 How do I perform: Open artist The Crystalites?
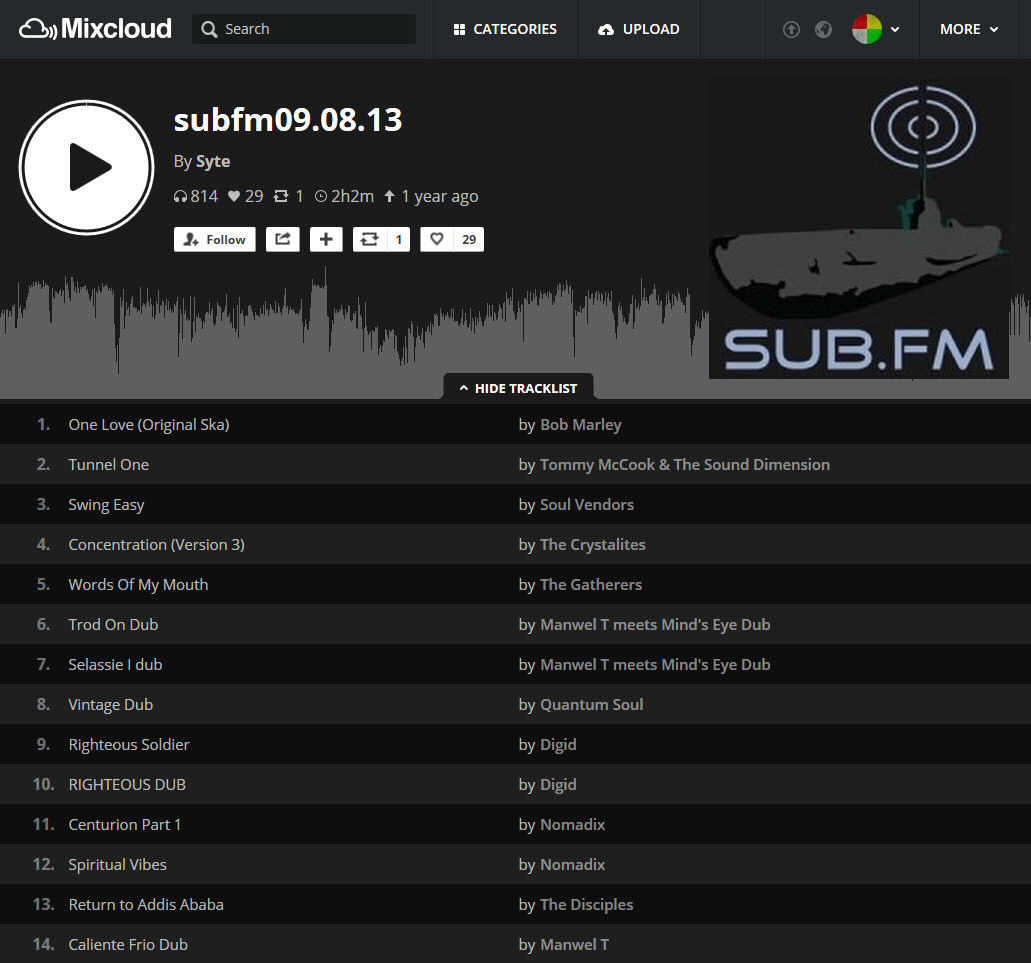coord(592,545)
